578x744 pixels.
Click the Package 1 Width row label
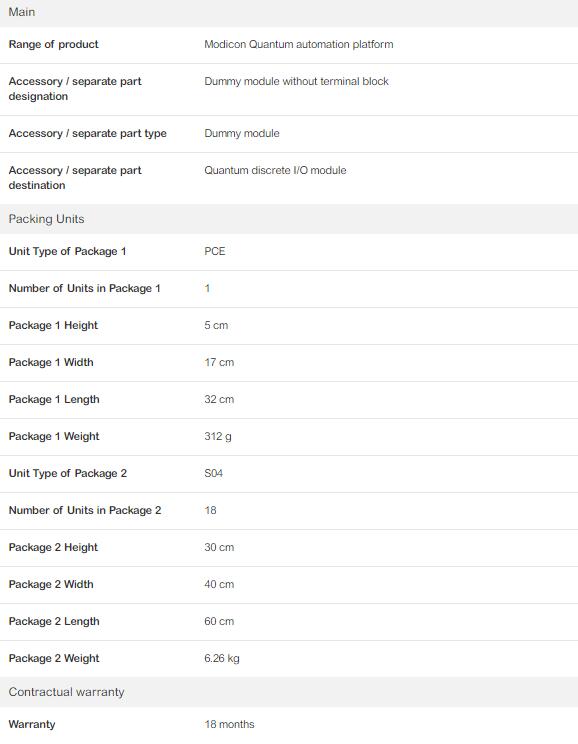[51, 362]
